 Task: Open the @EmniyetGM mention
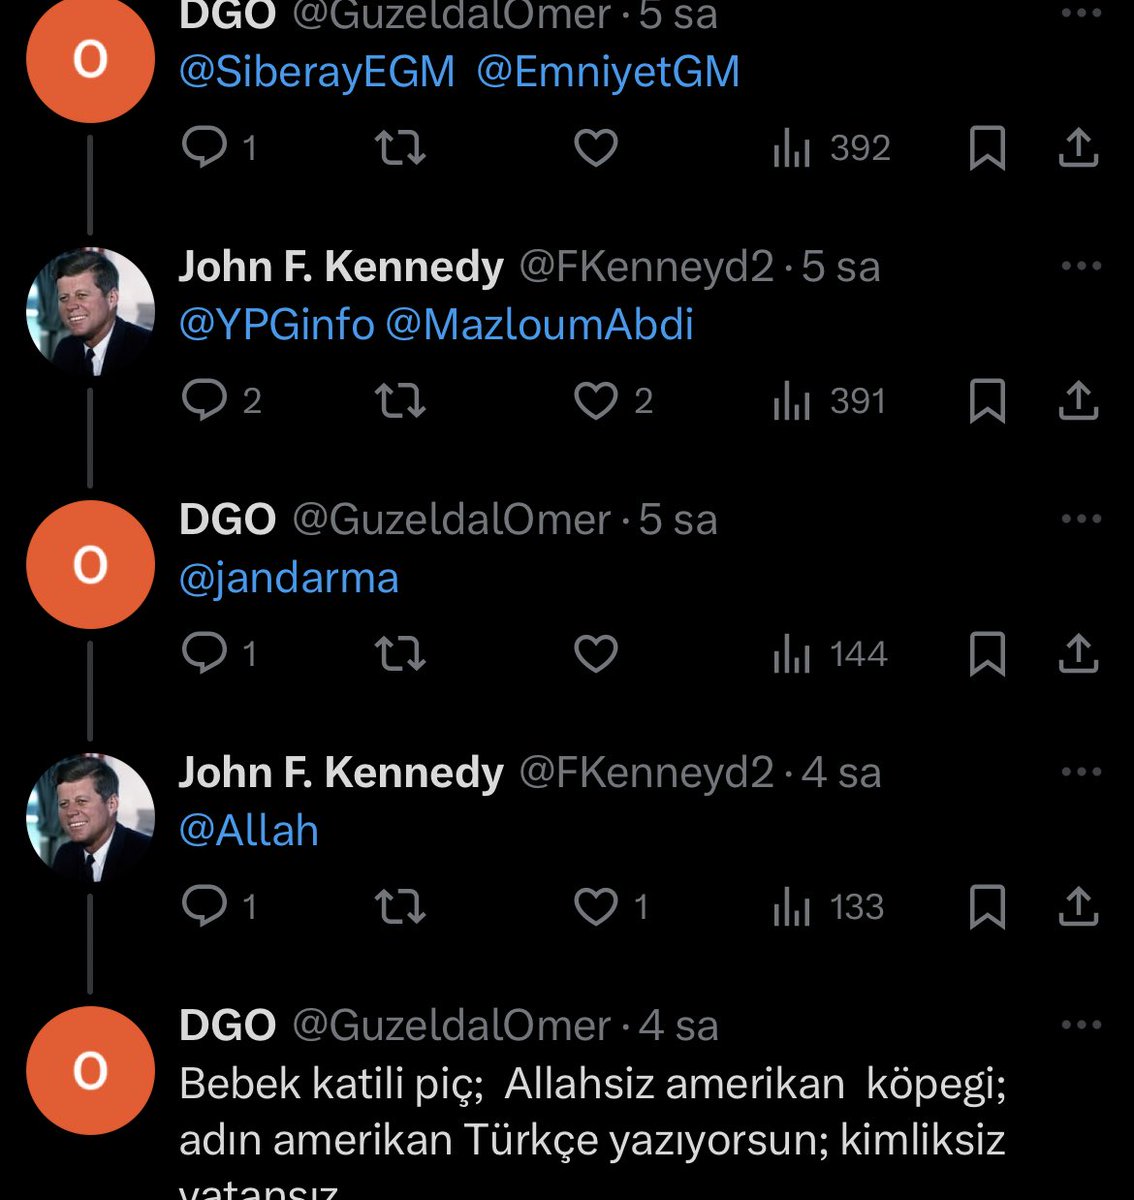[608, 72]
